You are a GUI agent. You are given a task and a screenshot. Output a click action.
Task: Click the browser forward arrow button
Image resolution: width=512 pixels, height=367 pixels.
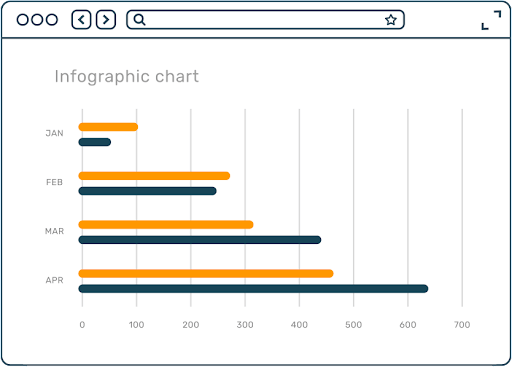tap(106, 20)
